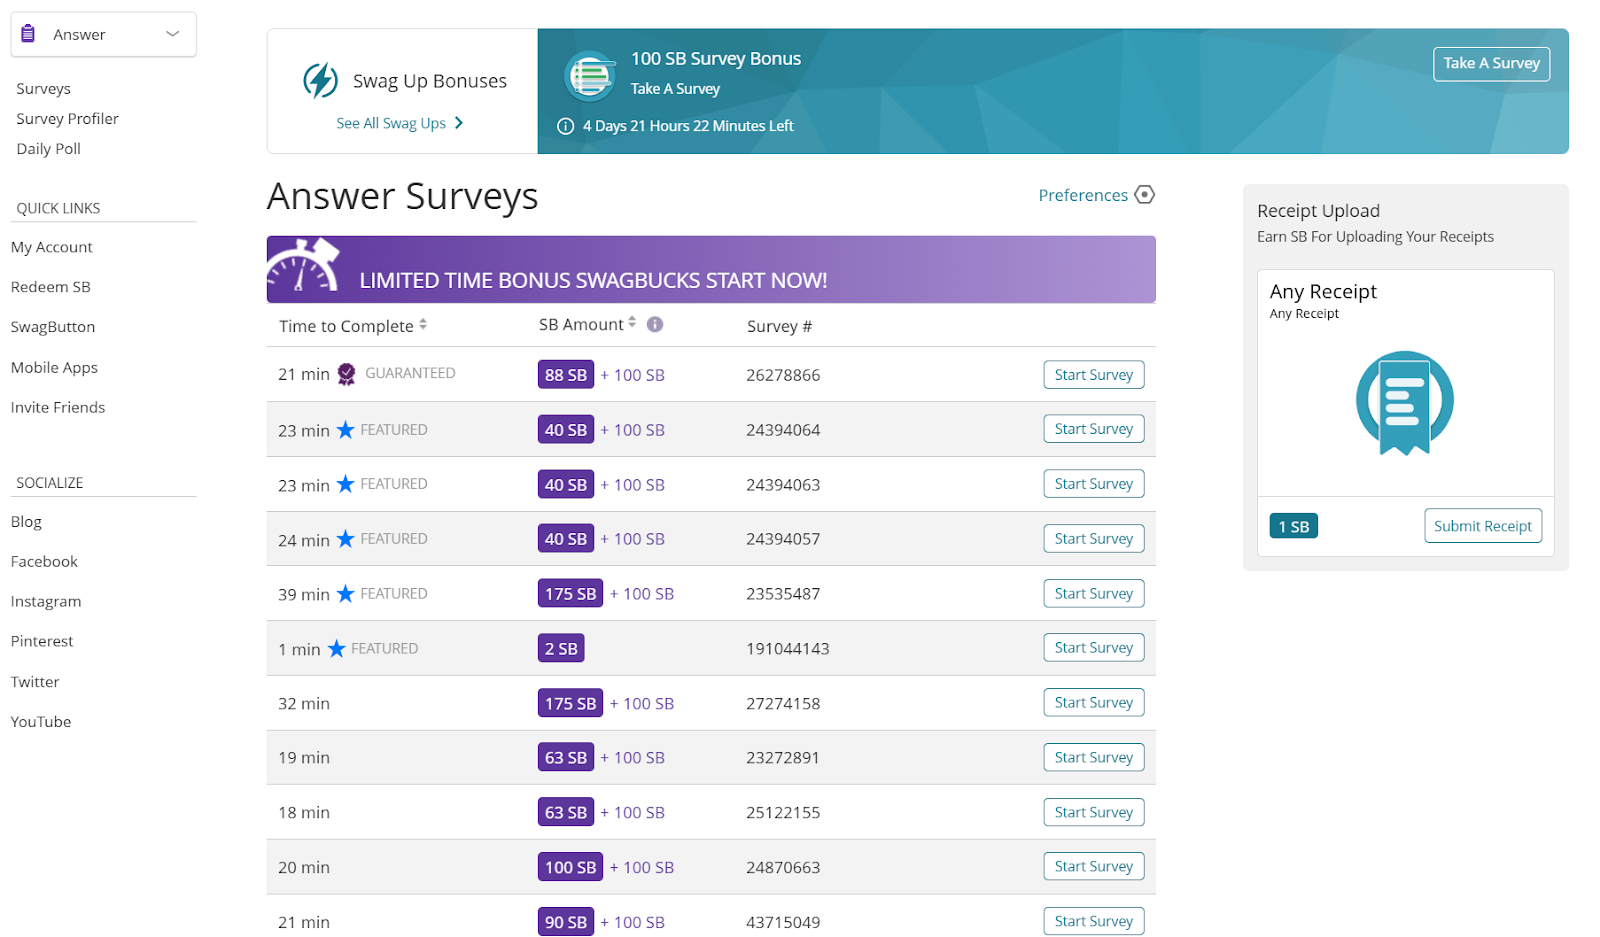1600x937 pixels.
Task: Click the Take A Survey banner button
Action: click(x=1491, y=63)
